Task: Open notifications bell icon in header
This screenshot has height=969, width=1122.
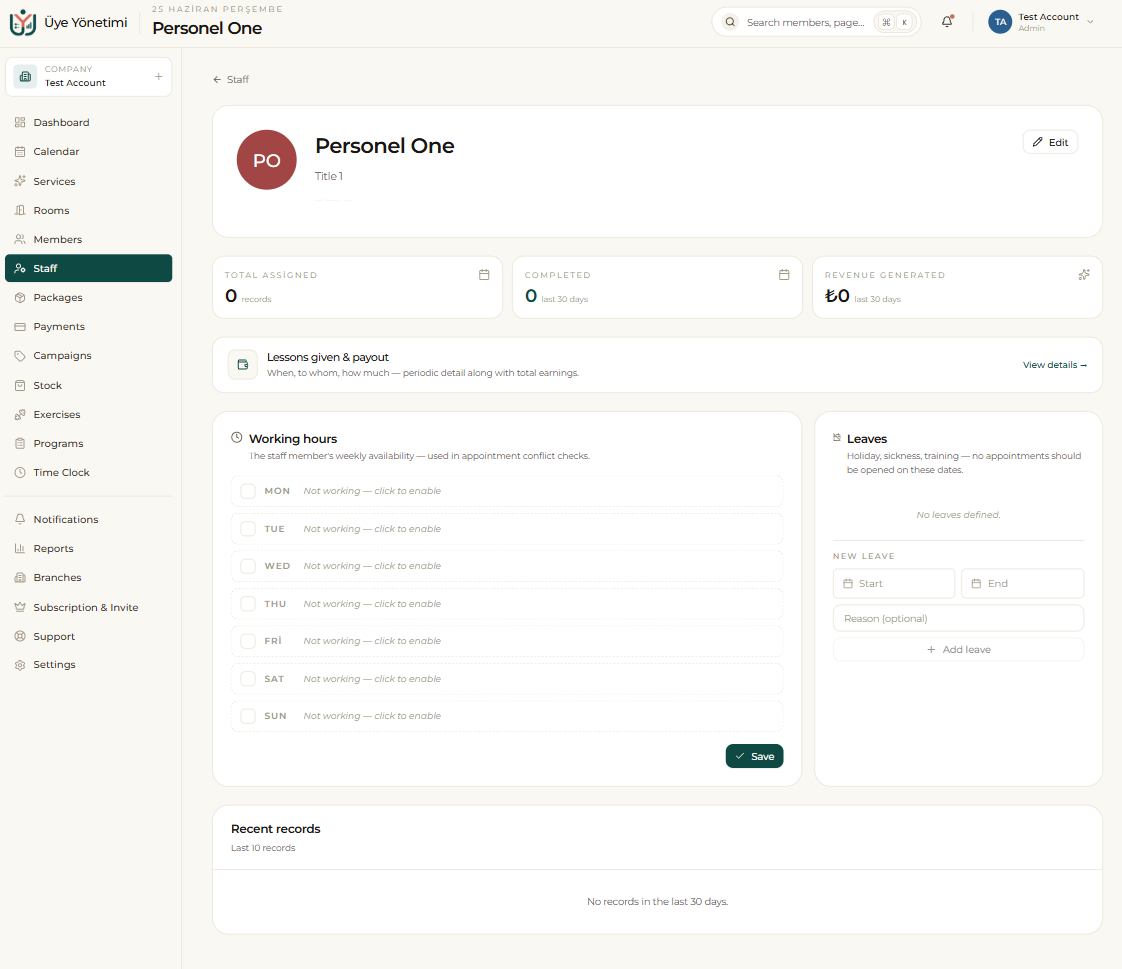Action: 947,21
